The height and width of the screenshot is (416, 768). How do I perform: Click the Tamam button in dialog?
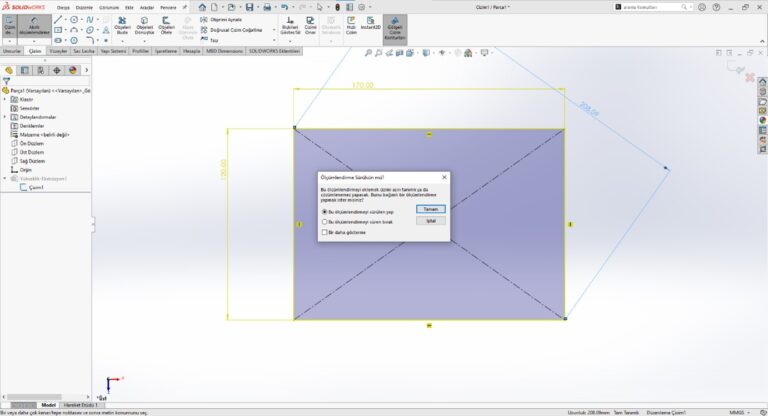click(430, 209)
